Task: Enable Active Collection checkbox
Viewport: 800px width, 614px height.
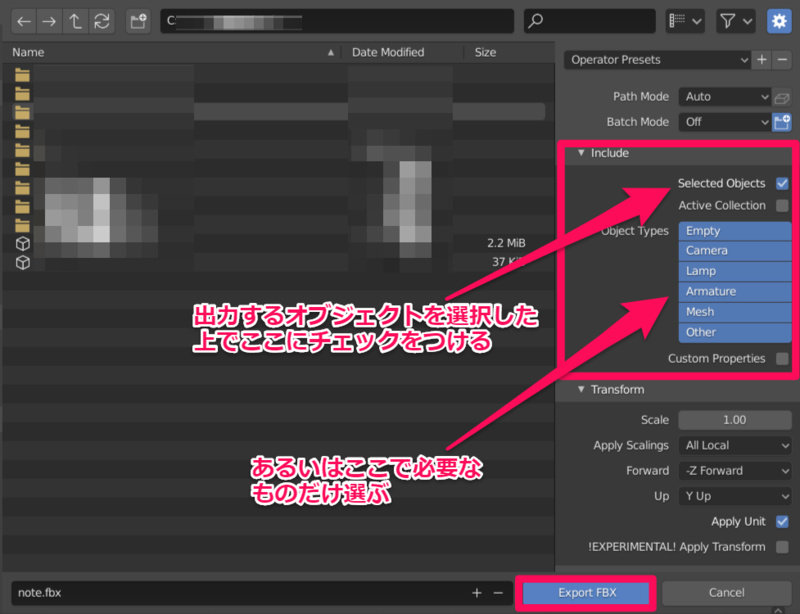Action: click(x=782, y=206)
